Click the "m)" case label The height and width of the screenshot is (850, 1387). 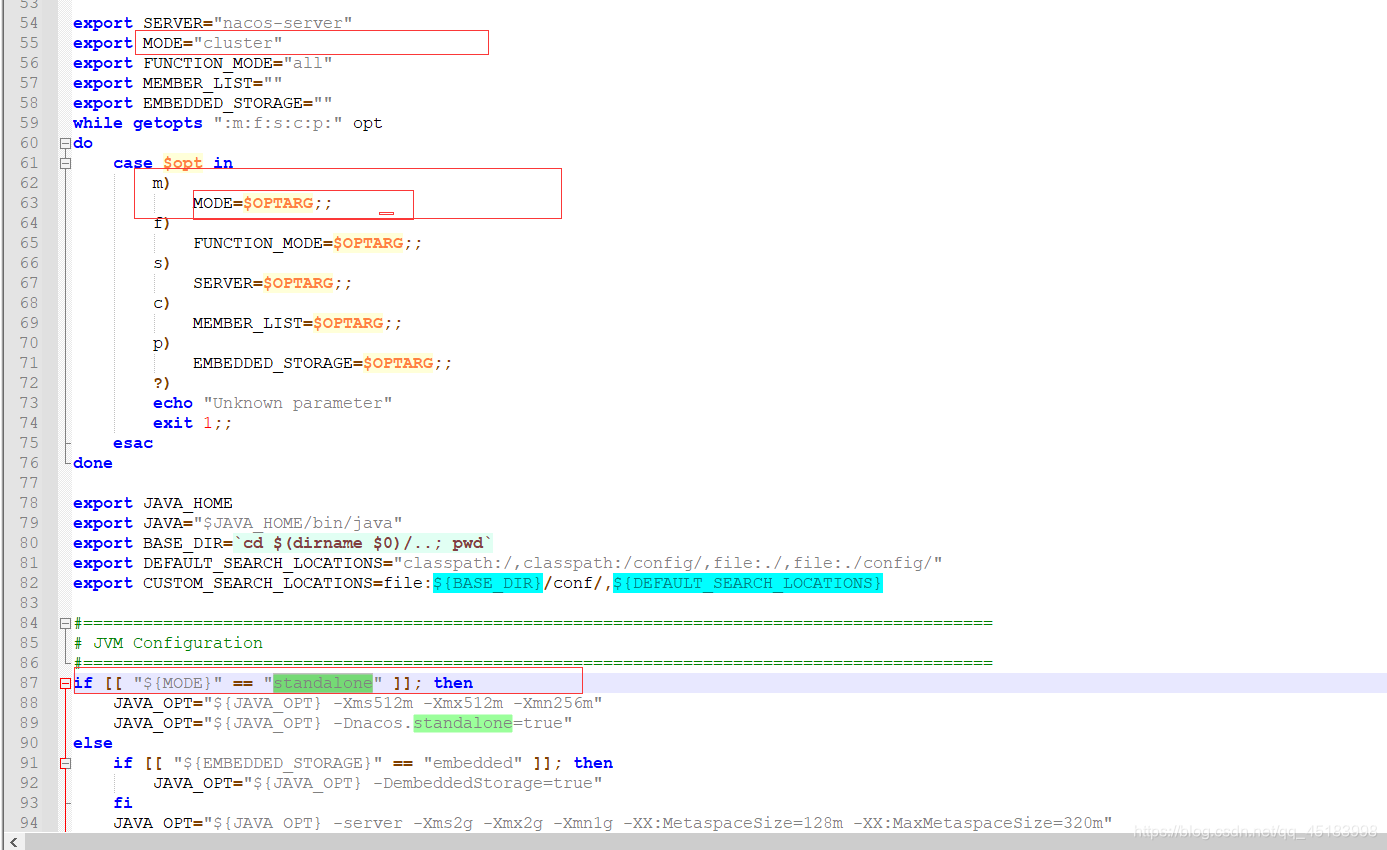(162, 183)
